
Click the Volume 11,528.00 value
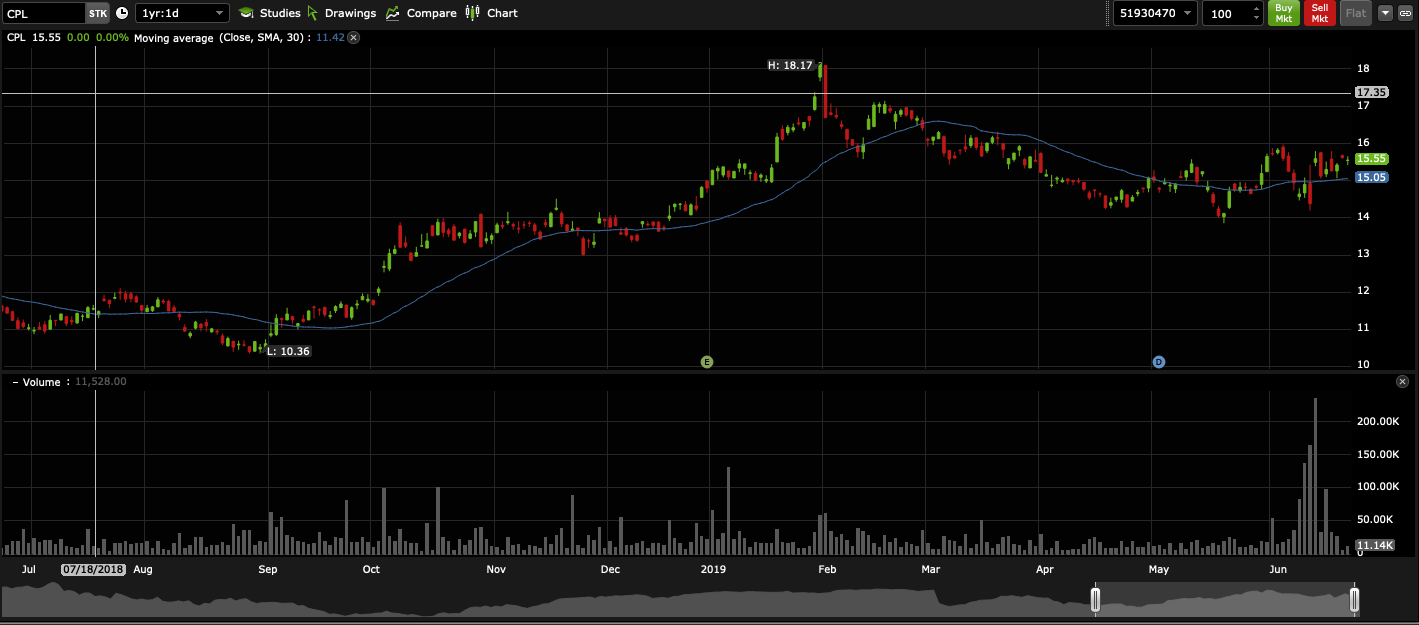pyautogui.click(x=101, y=382)
